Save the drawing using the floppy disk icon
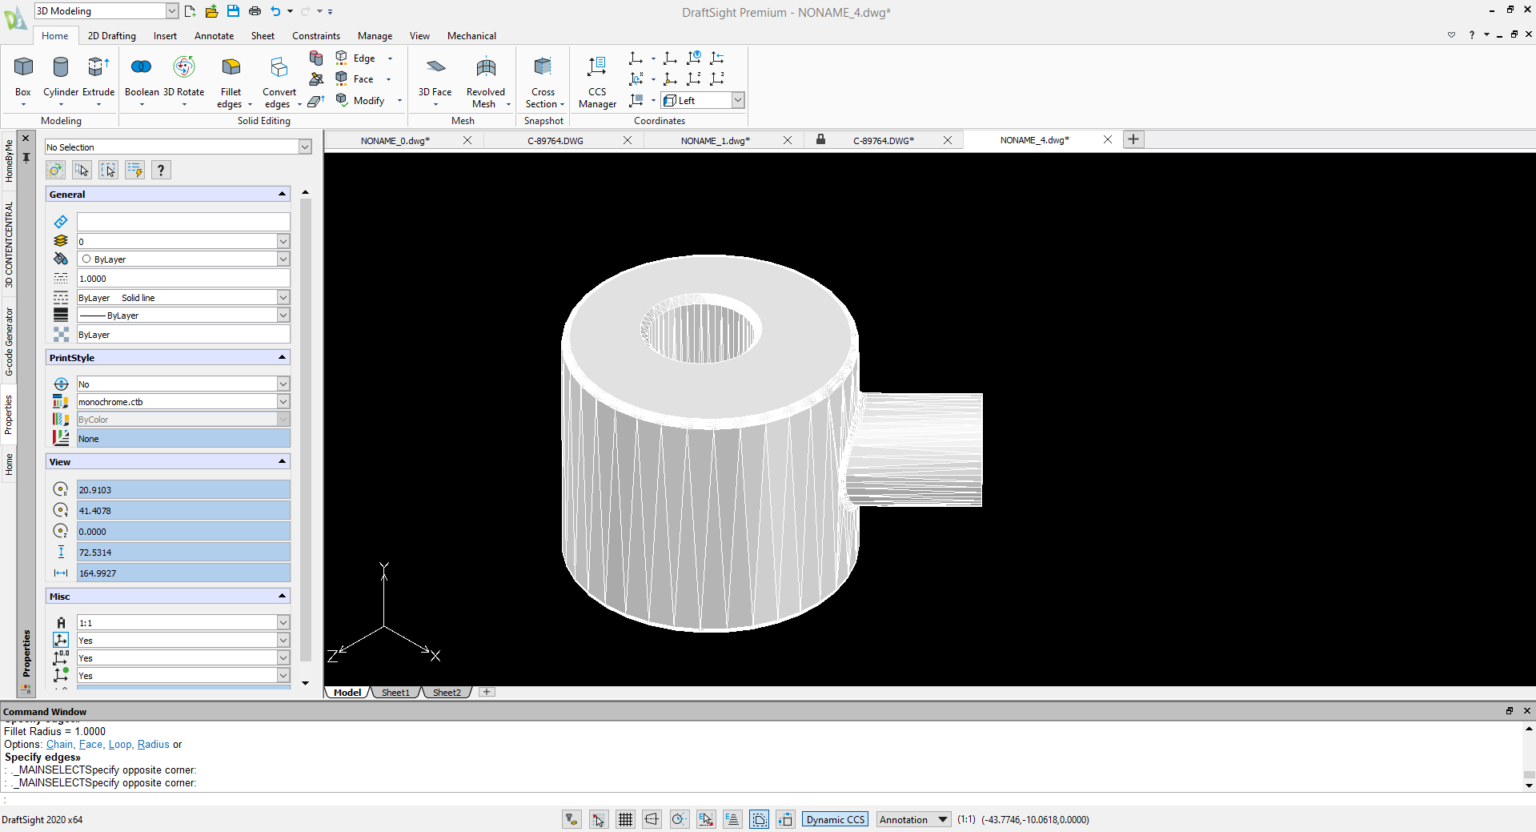This screenshot has width=1536, height=832. [x=233, y=11]
